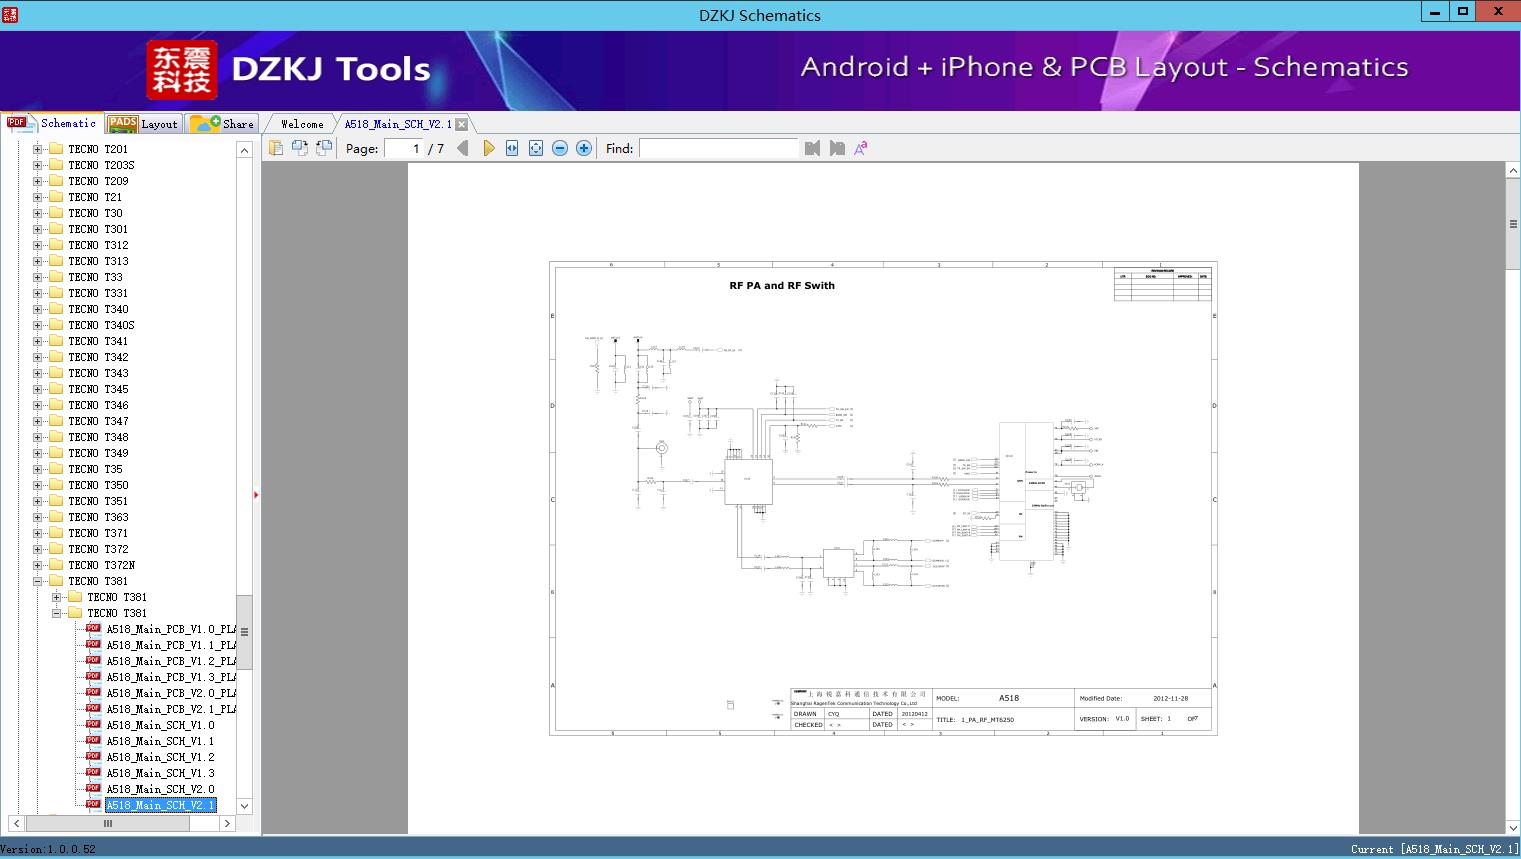The image size is (1521, 859).
Task: Click the fit page icon
Action: (536, 148)
